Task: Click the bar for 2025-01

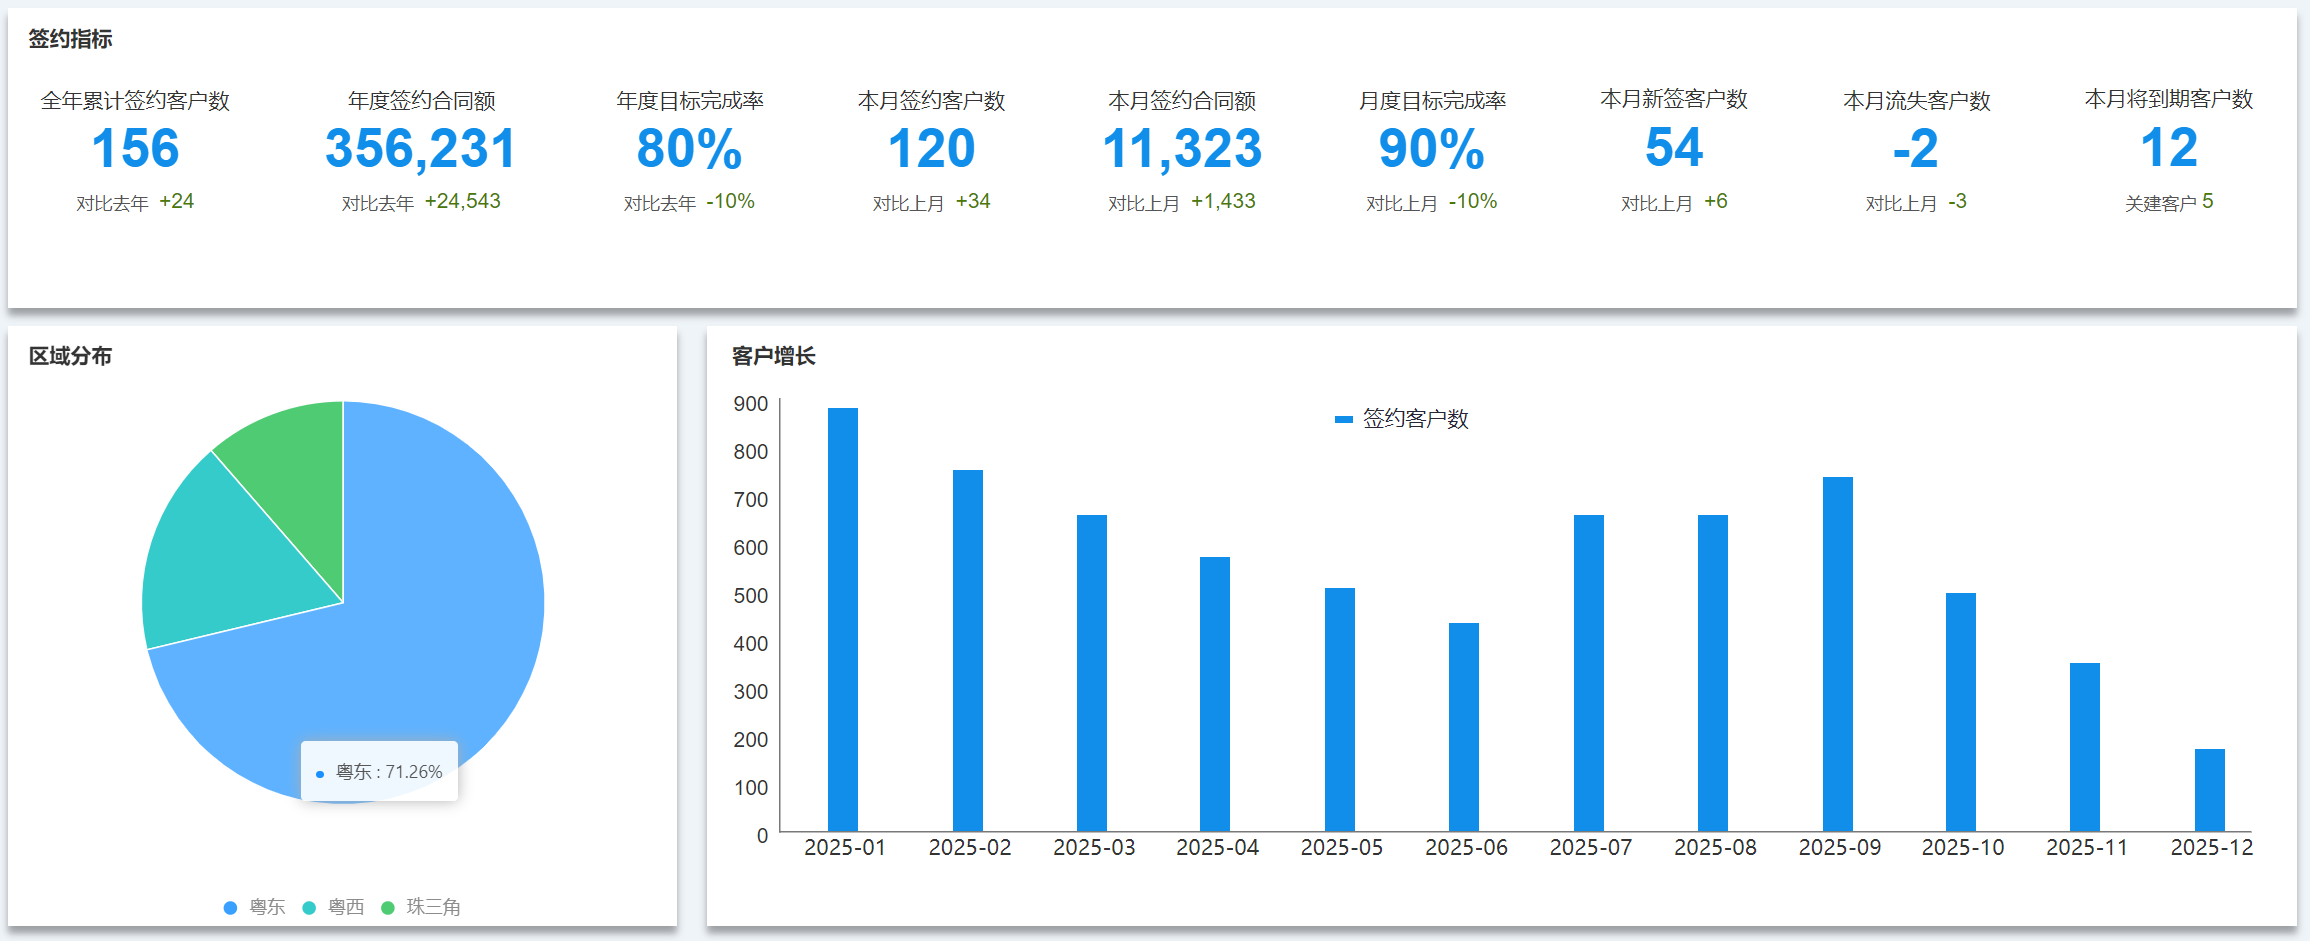Action: (x=843, y=620)
